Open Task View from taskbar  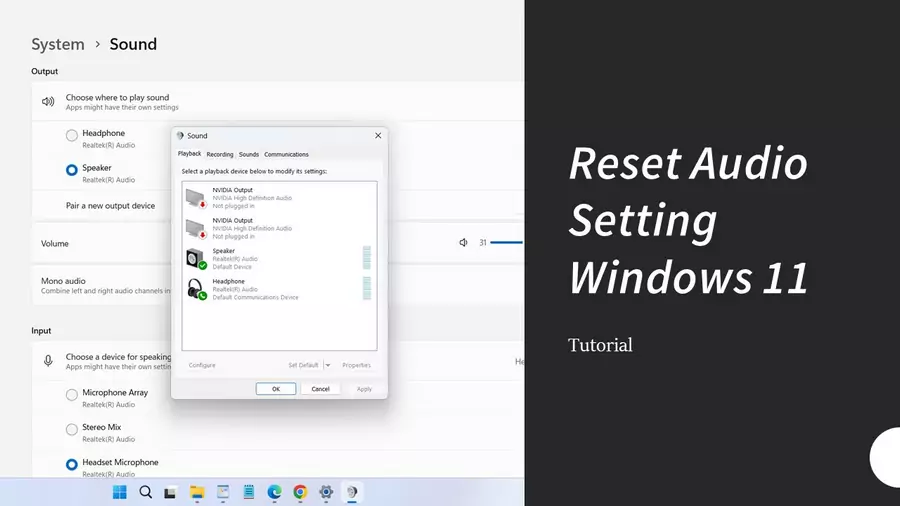click(170, 493)
